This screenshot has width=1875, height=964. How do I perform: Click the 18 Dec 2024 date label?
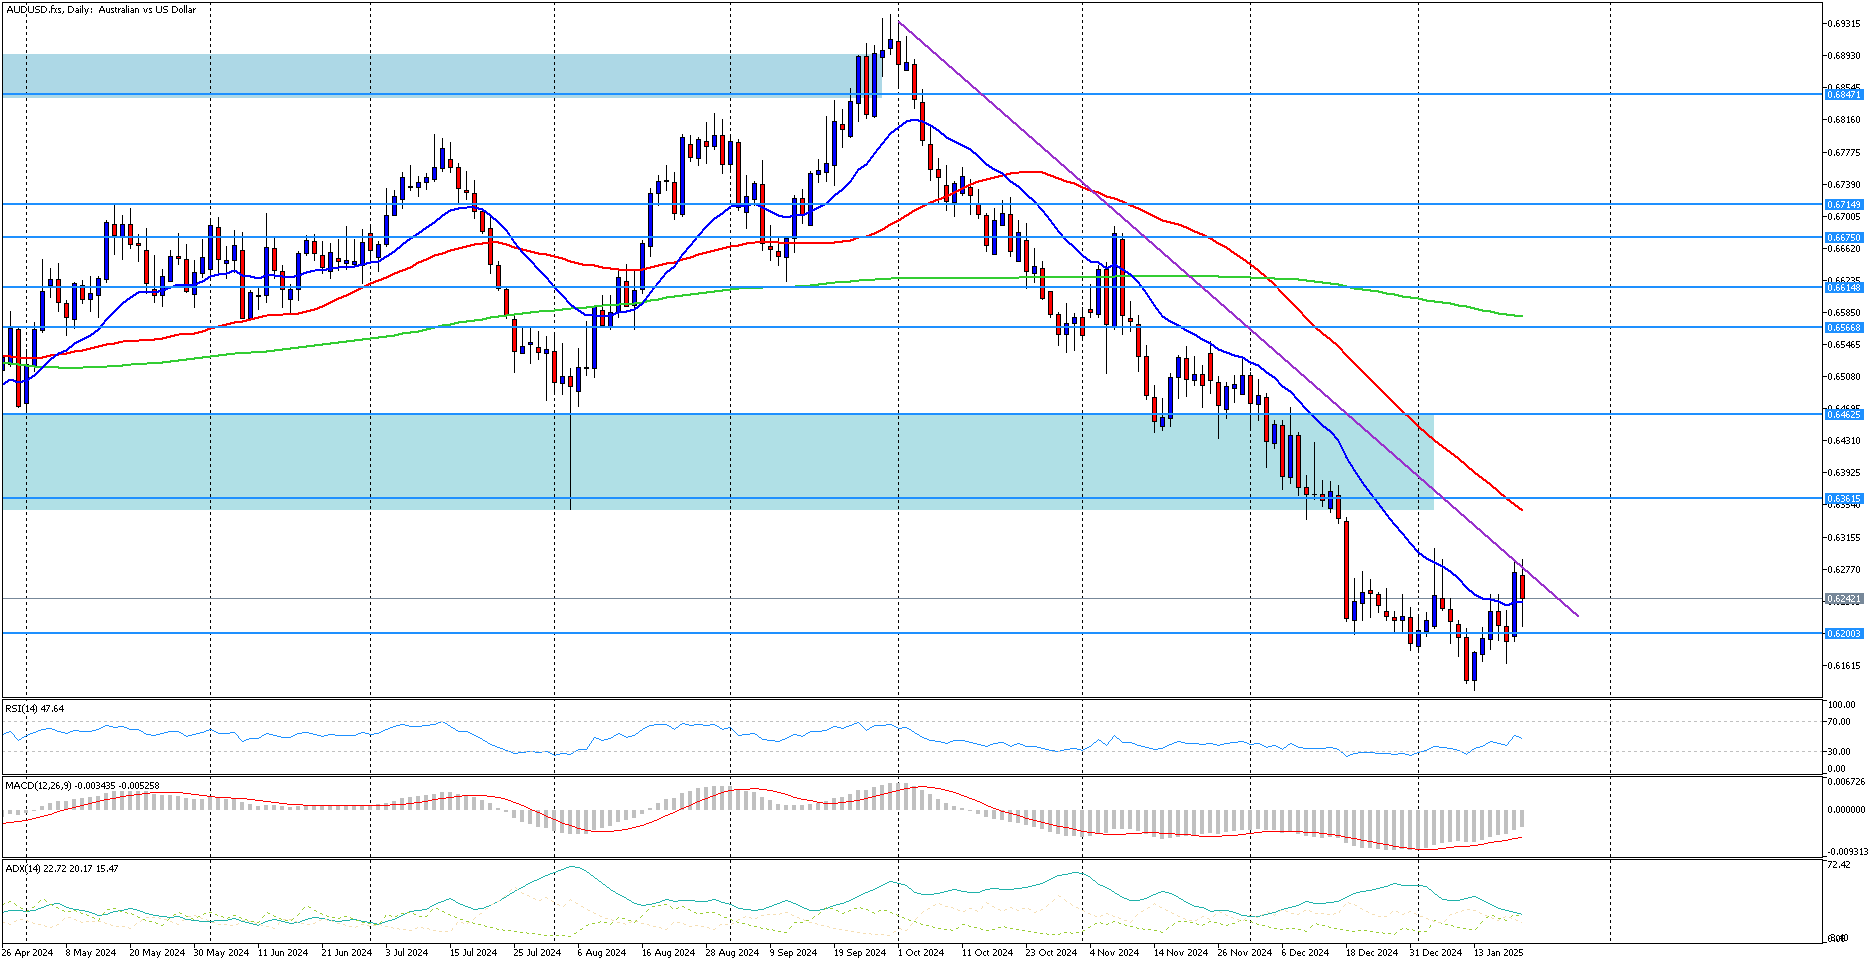click(1372, 952)
